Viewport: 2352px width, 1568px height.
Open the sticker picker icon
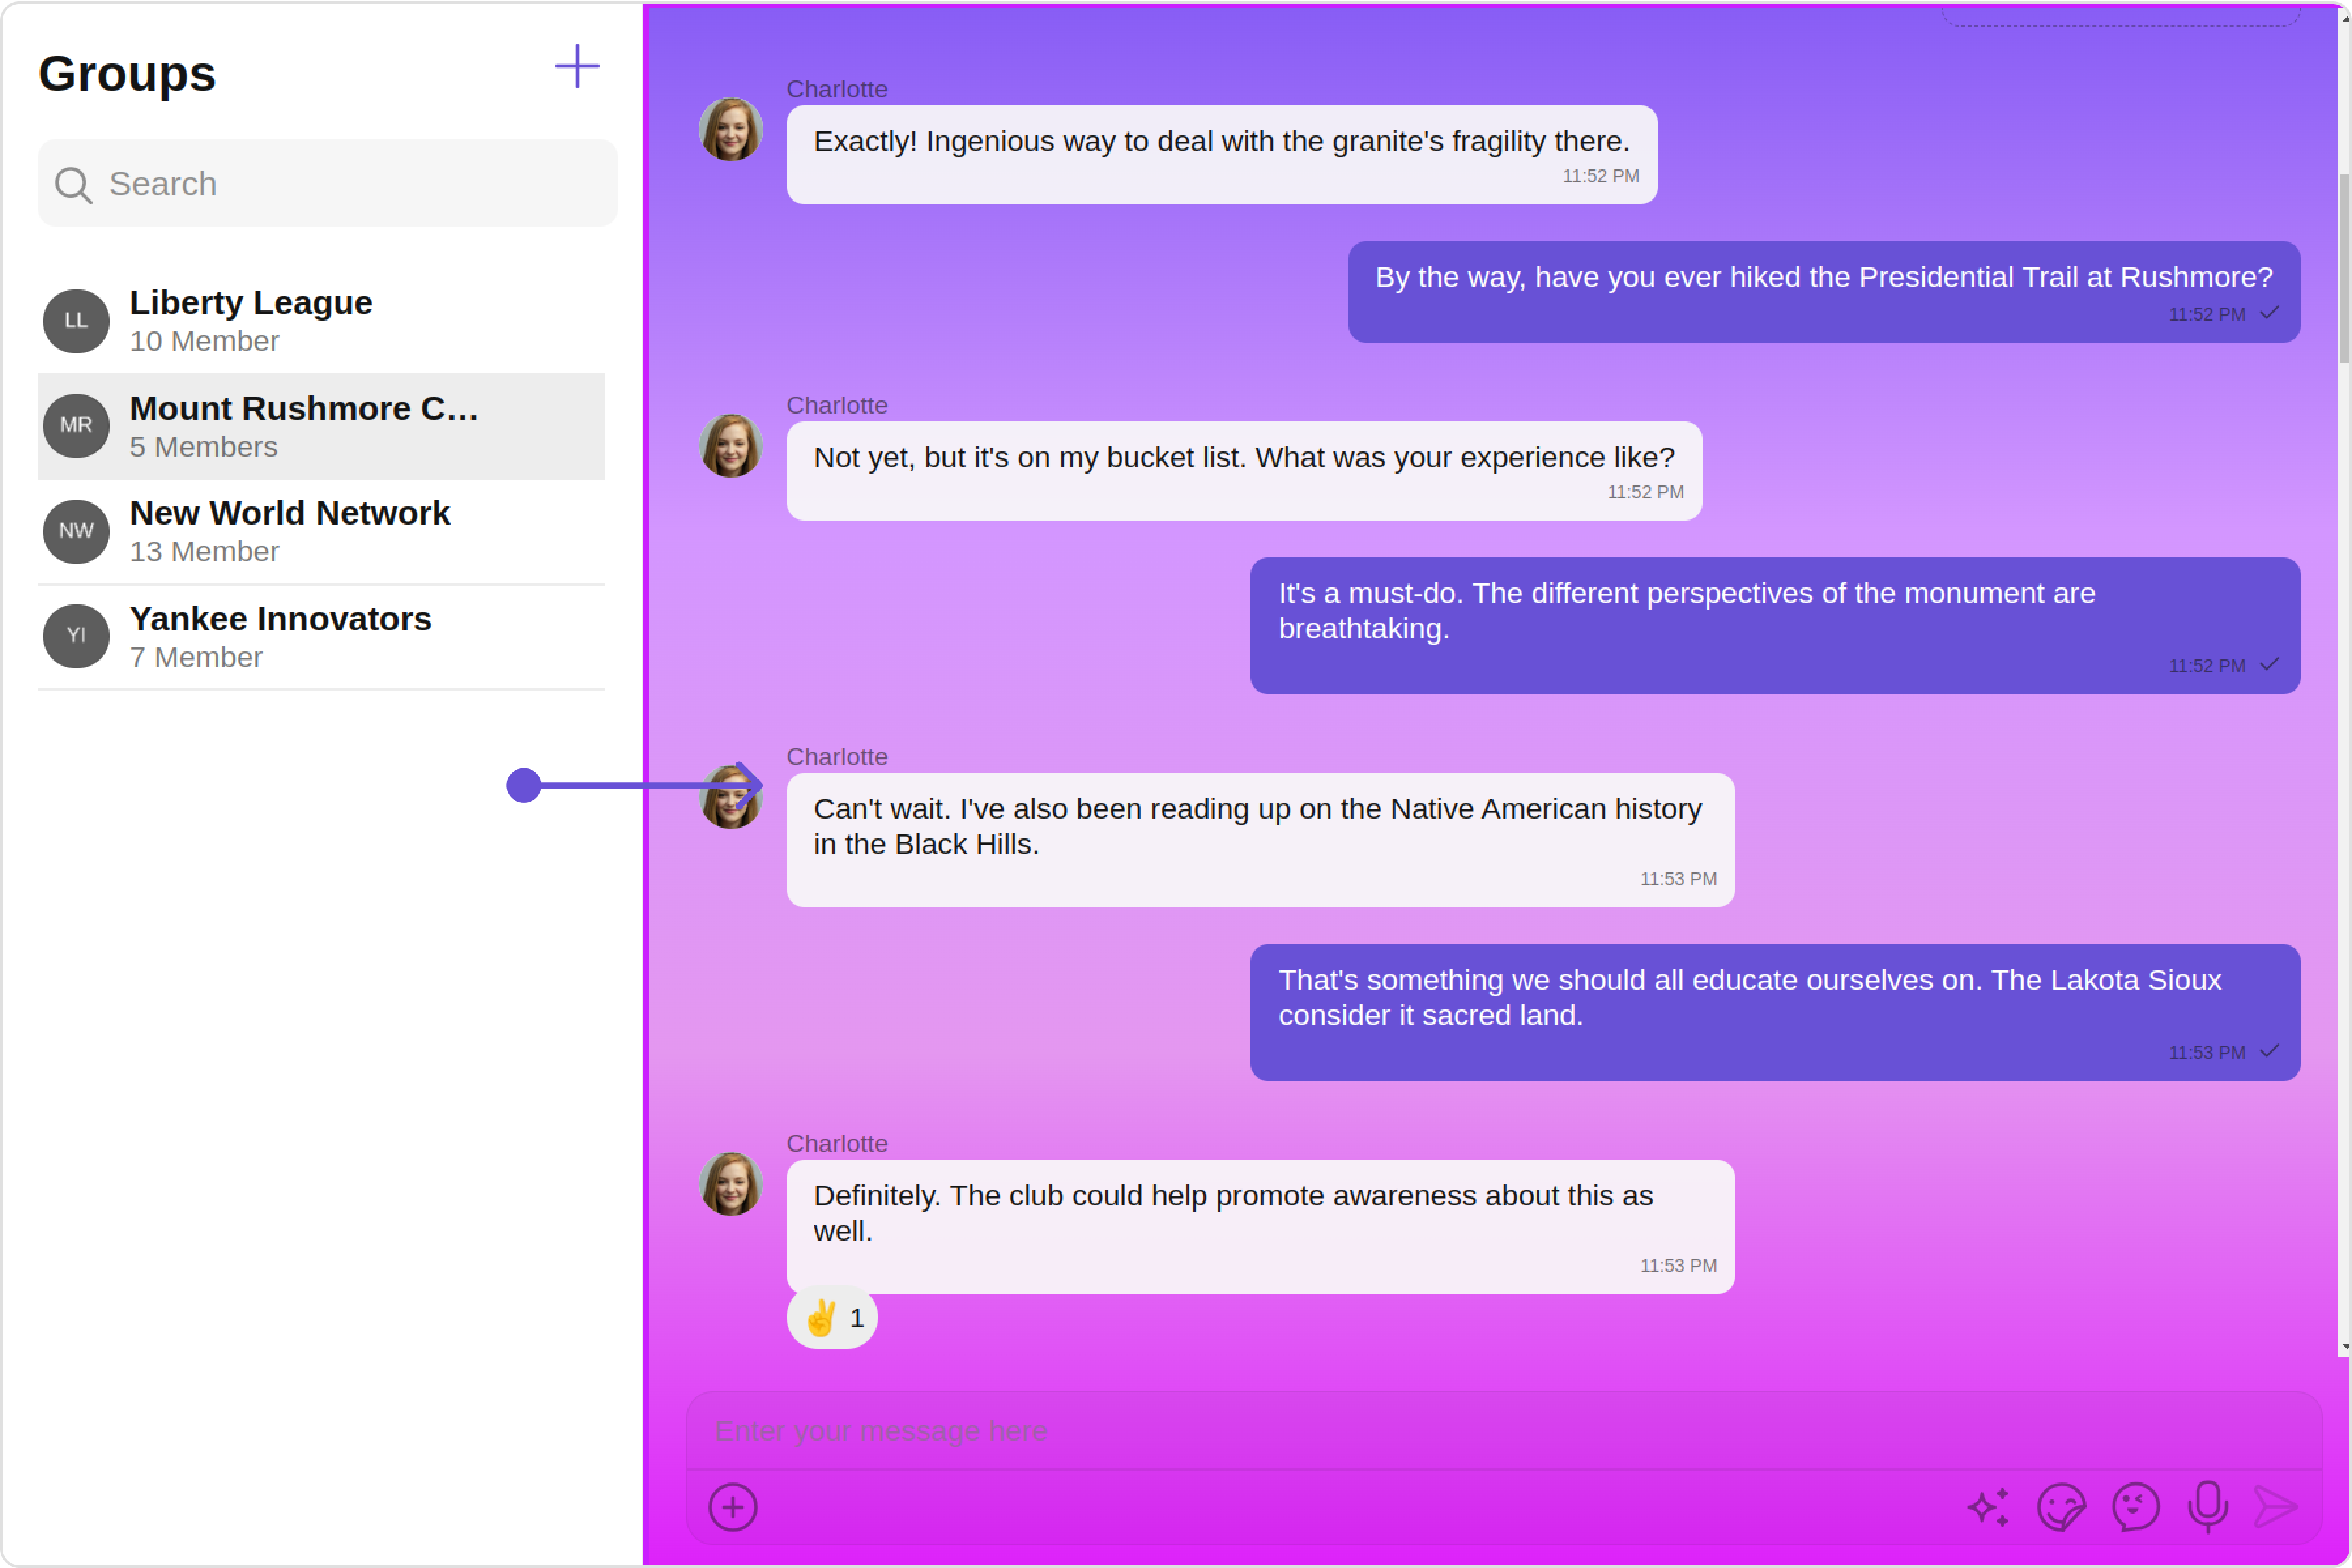point(2061,1507)
